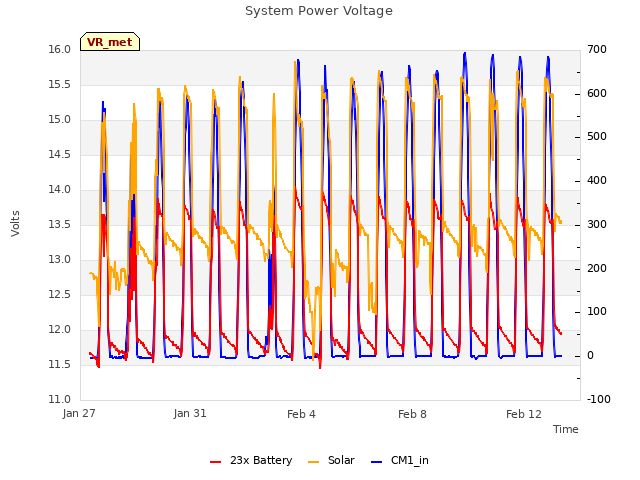
Task: Click the Volts y-axis label
Action: 16,223
